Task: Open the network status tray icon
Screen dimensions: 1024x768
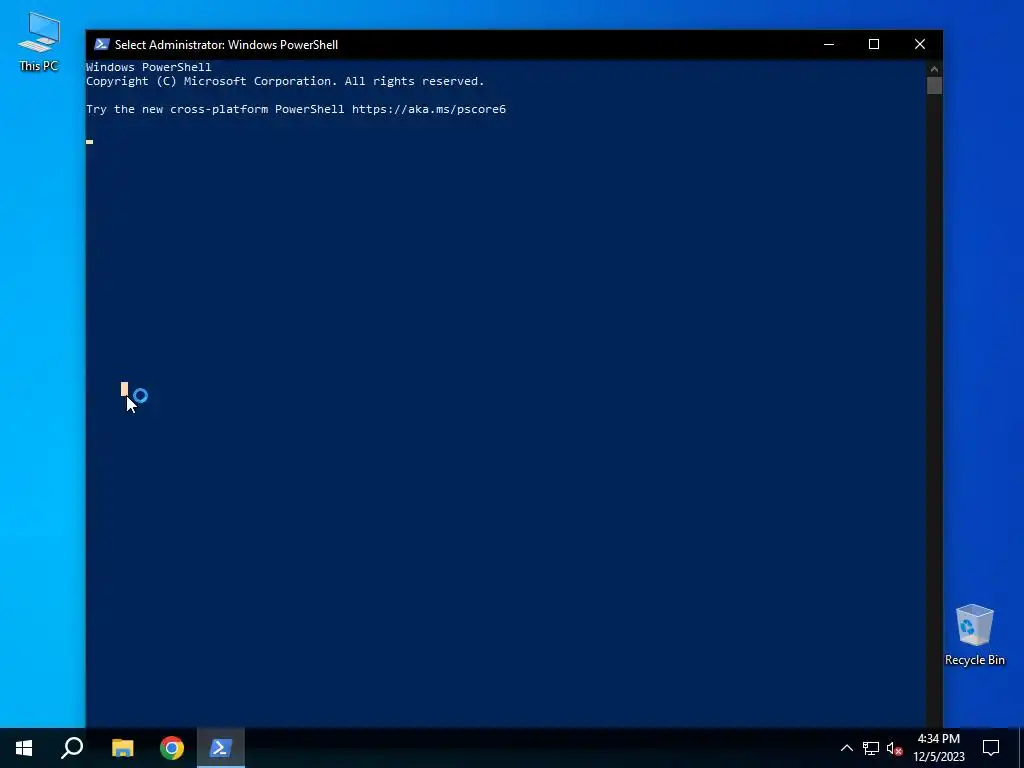Action: click(x=871, y=748)
